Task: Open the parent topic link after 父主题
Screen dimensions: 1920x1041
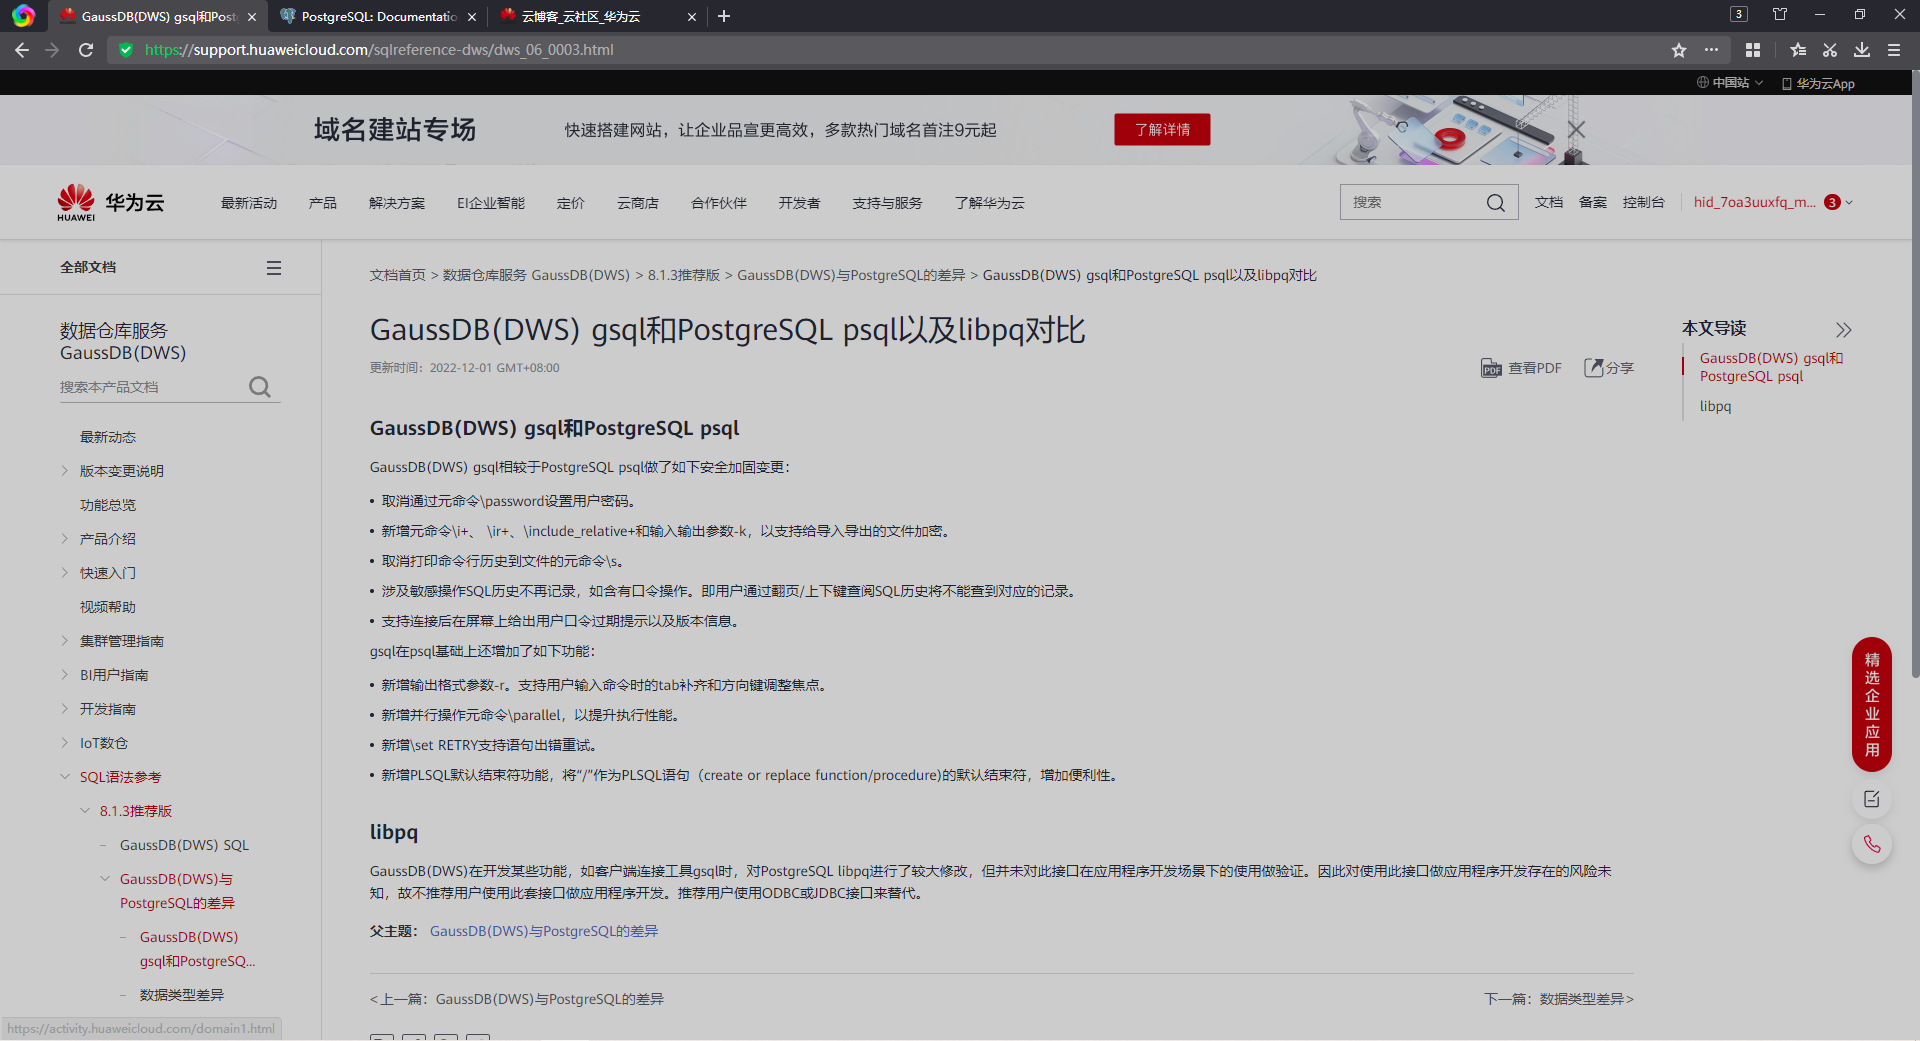Action: pyautogui.click(x=544, y=931)
